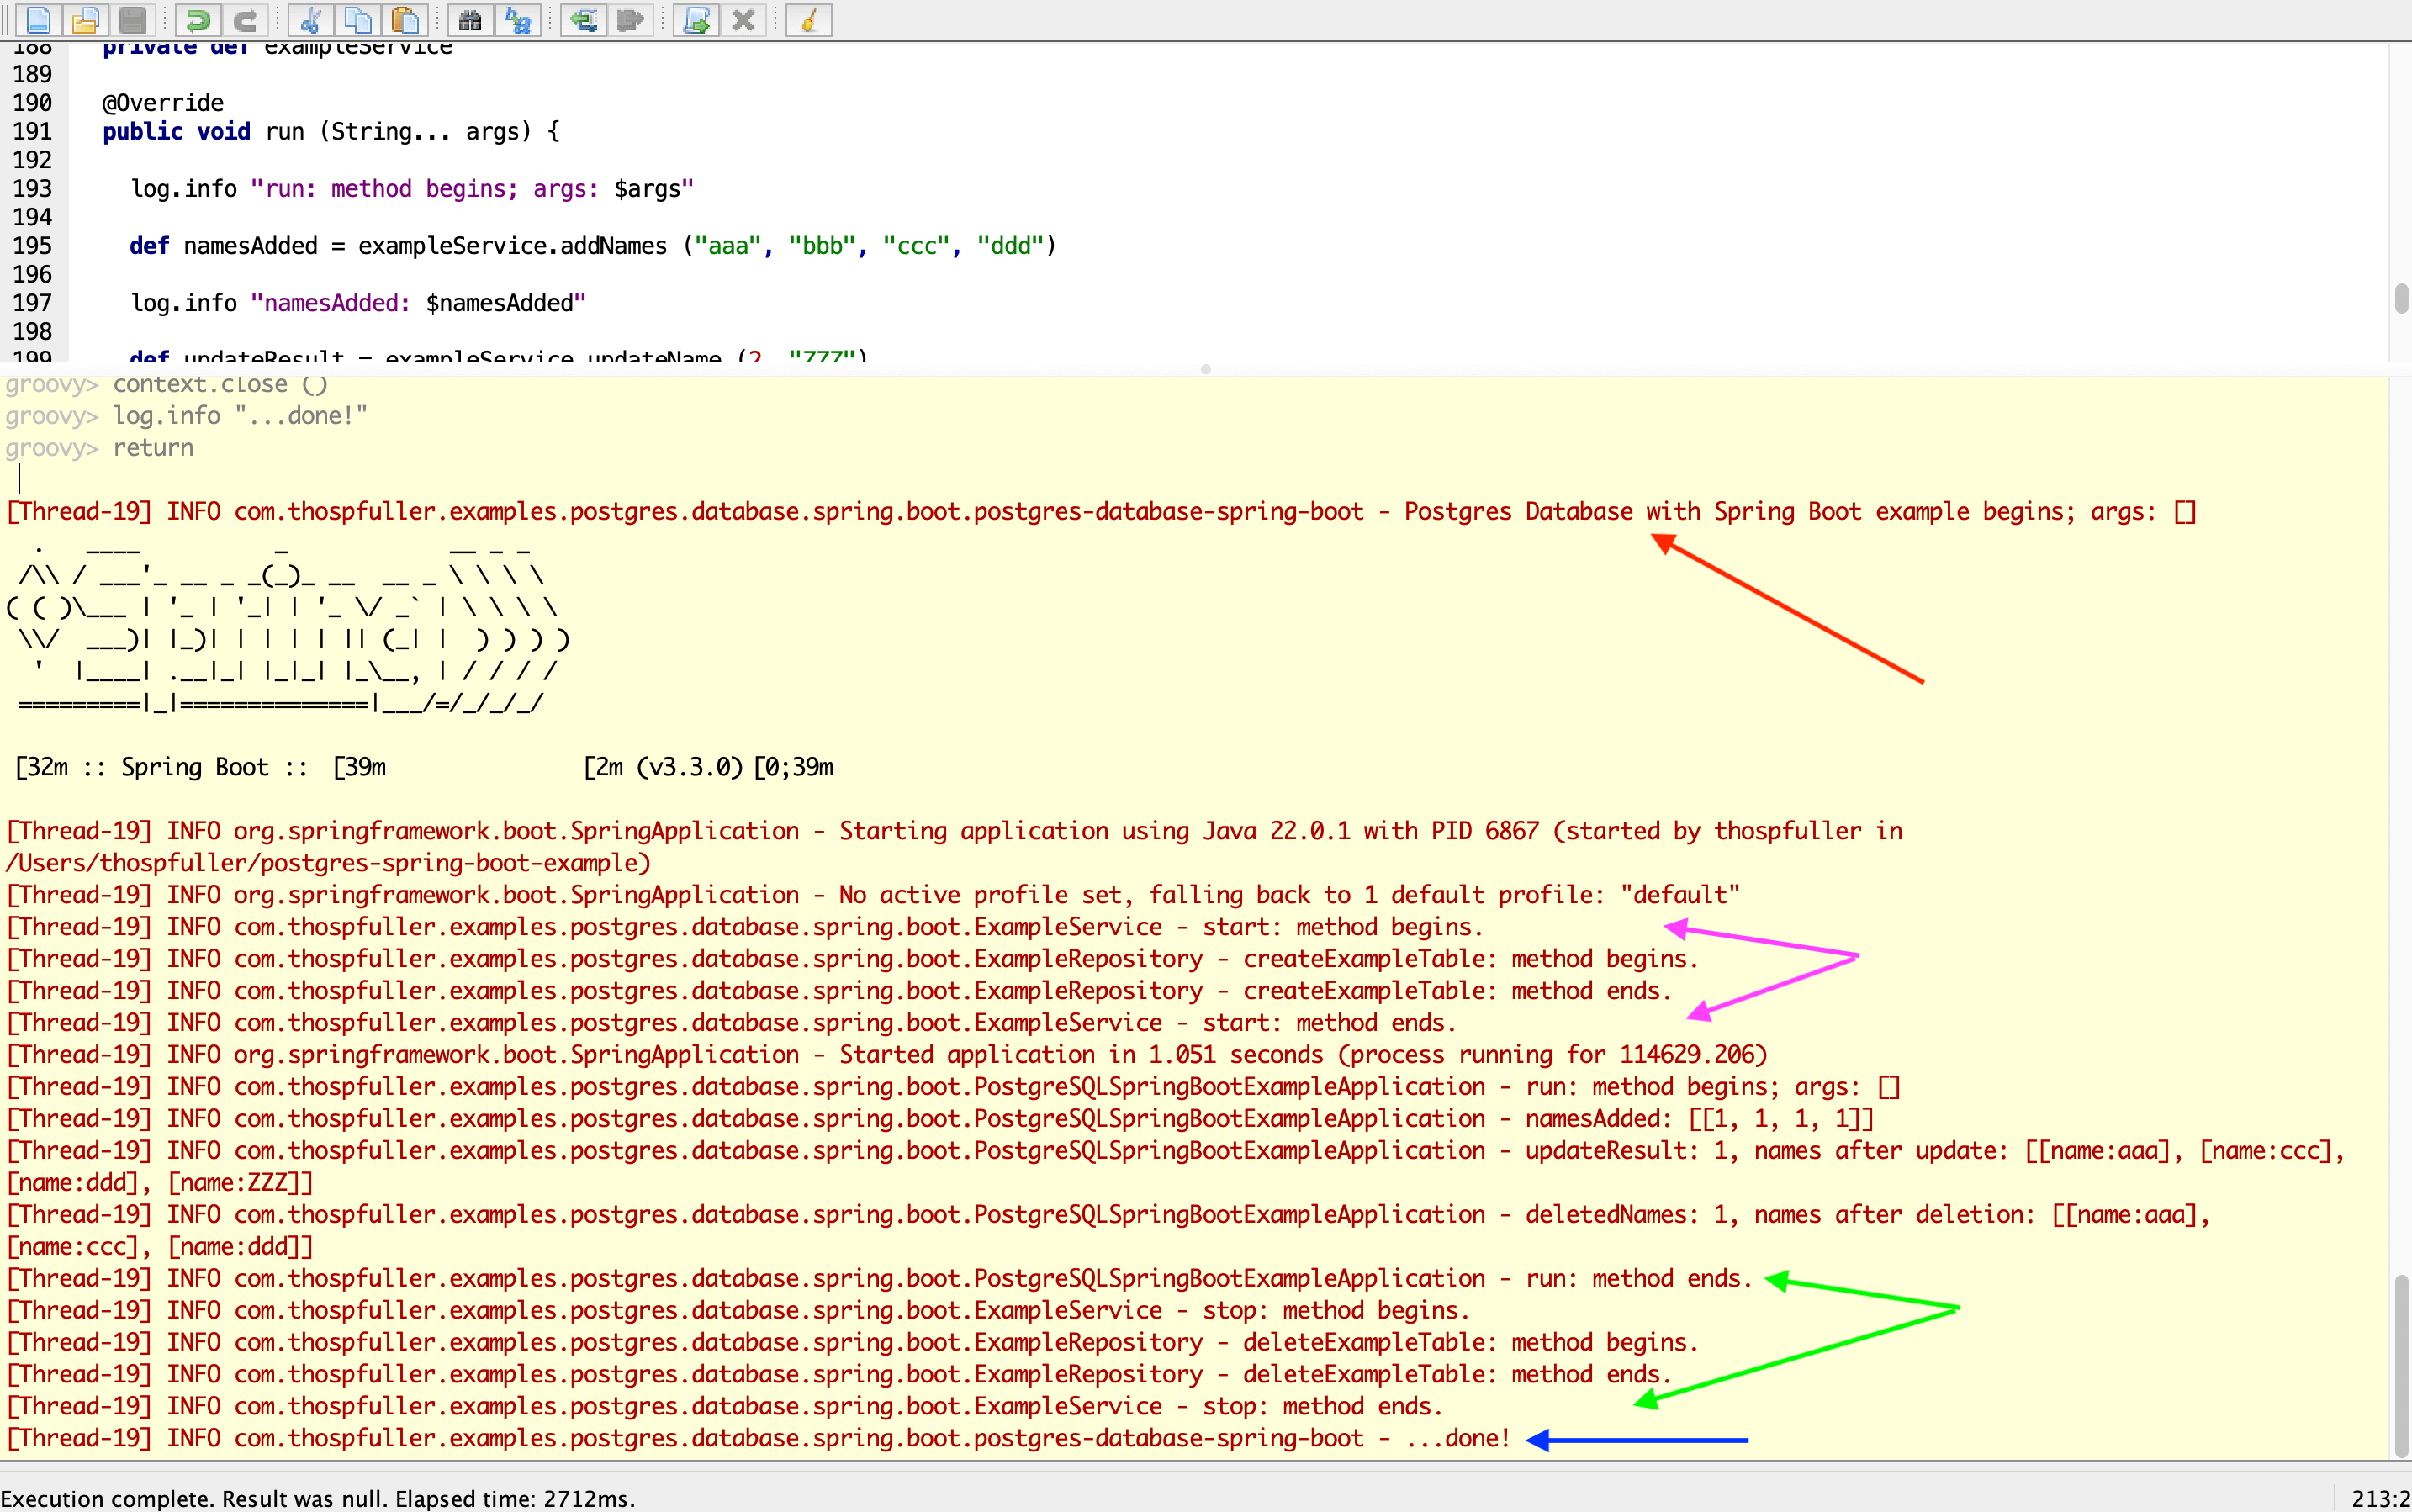Click the Open Script folder icon
The width and height of the screenshot is (2412, 1512).
(x=86, y=20)
